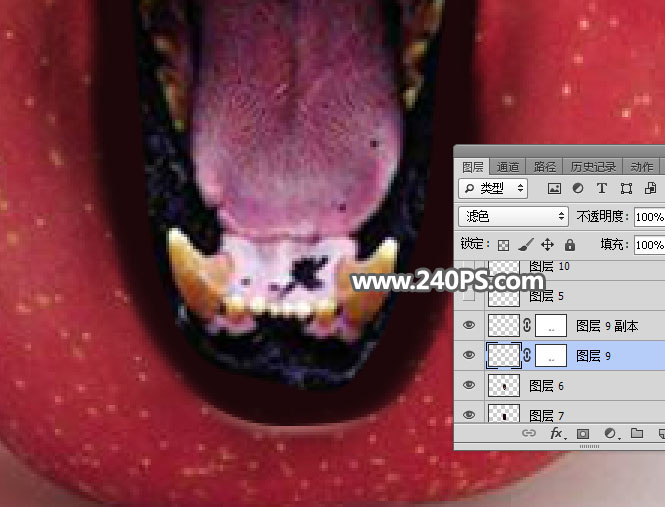Open the fx layer style menu
This screenshot has width=665, height=507.
coord(557,433)
